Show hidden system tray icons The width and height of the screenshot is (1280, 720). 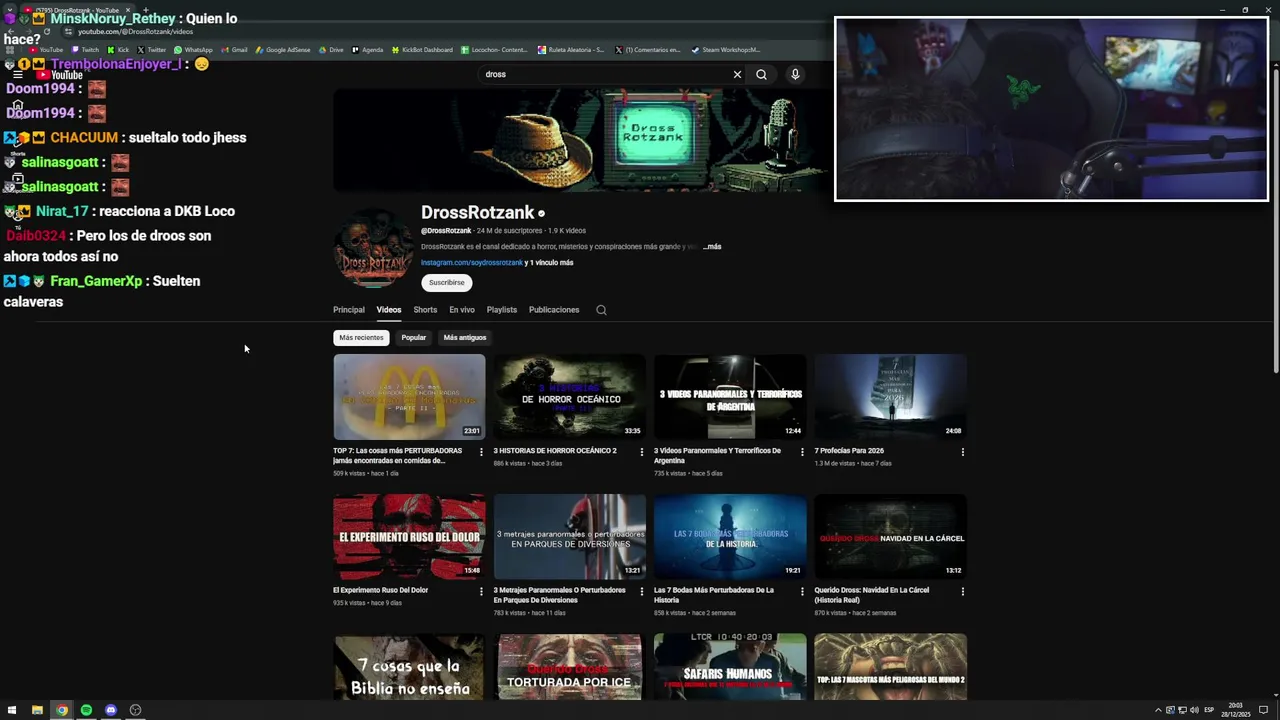click(x=1158, y=710)
